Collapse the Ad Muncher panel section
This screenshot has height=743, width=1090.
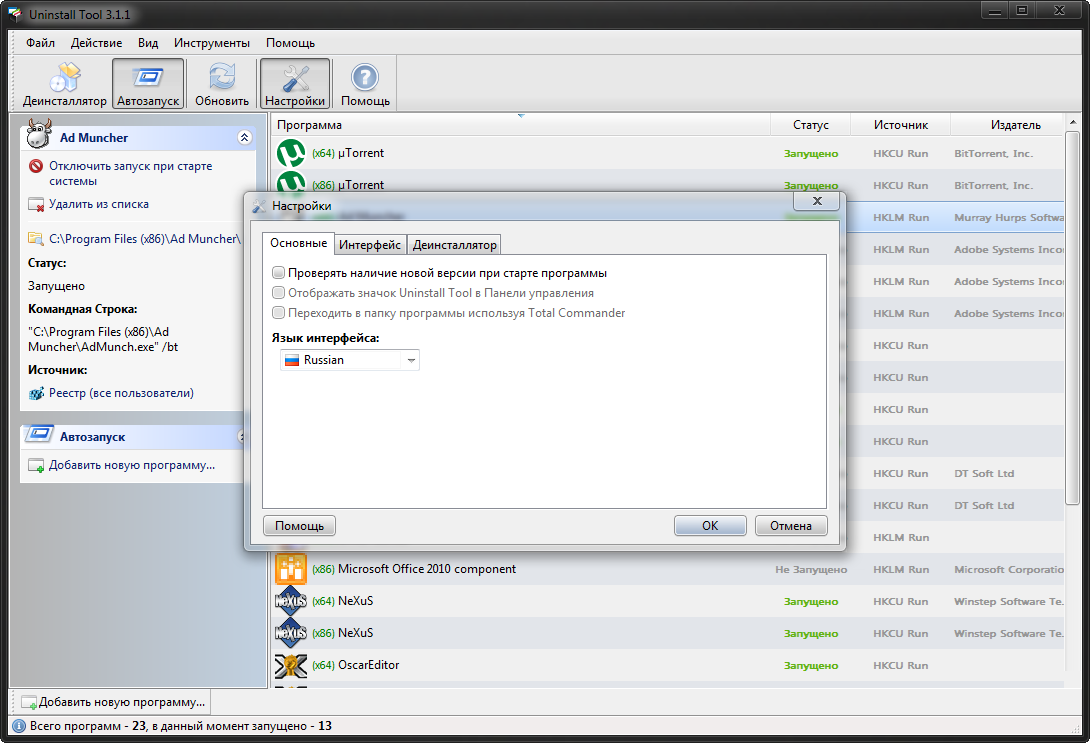244,138
